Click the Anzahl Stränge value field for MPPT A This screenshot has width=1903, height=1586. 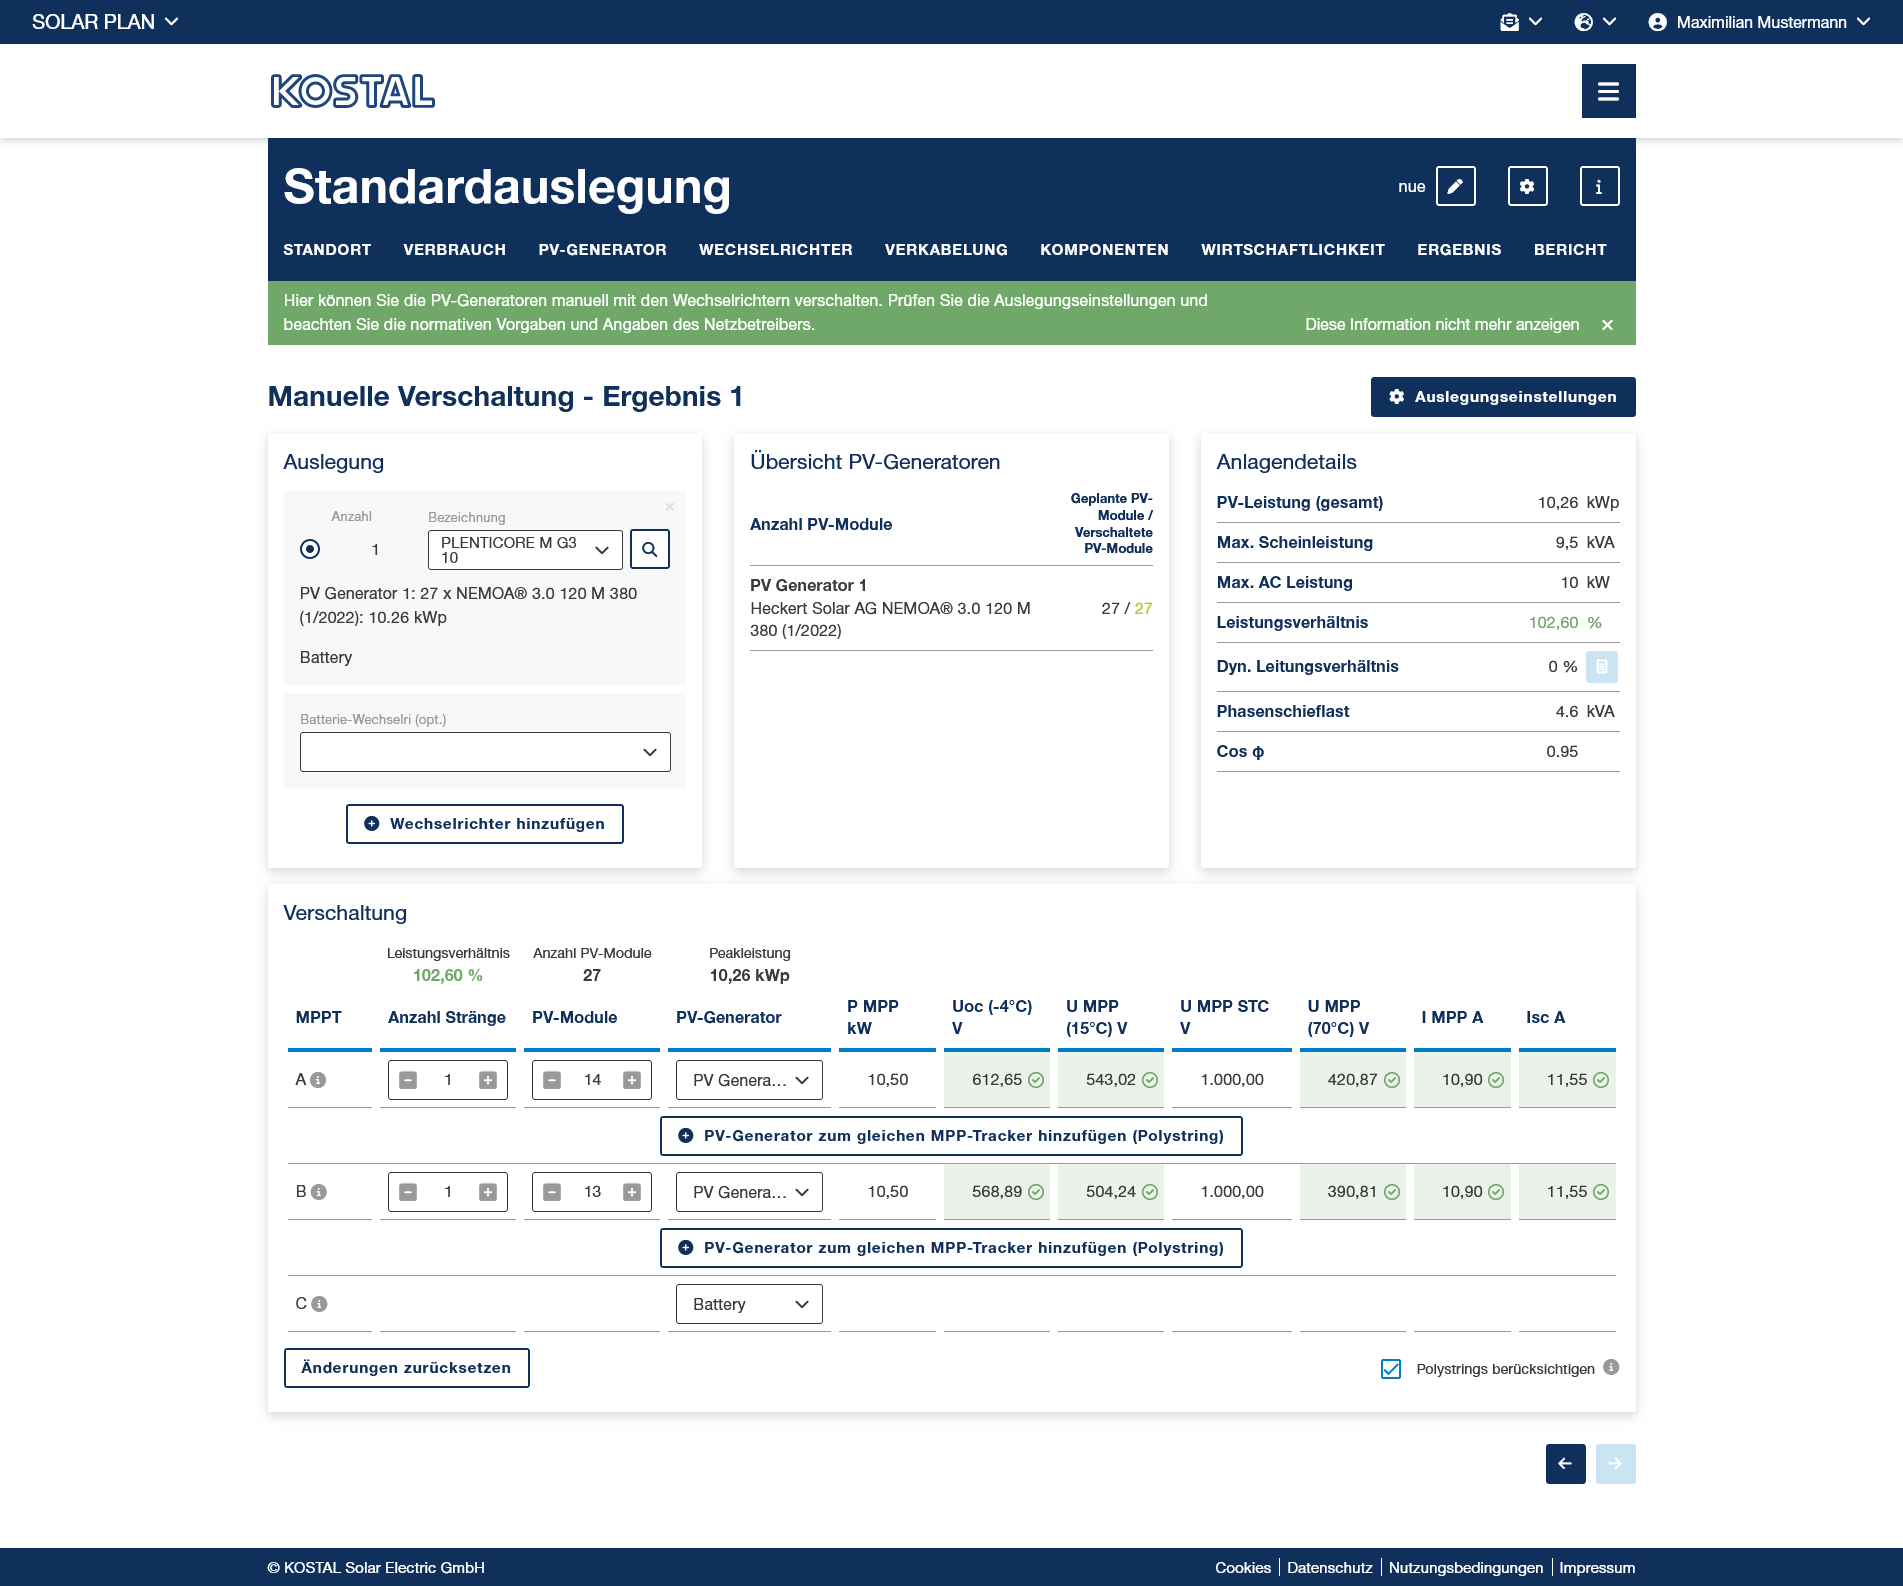click(448, 1080)
